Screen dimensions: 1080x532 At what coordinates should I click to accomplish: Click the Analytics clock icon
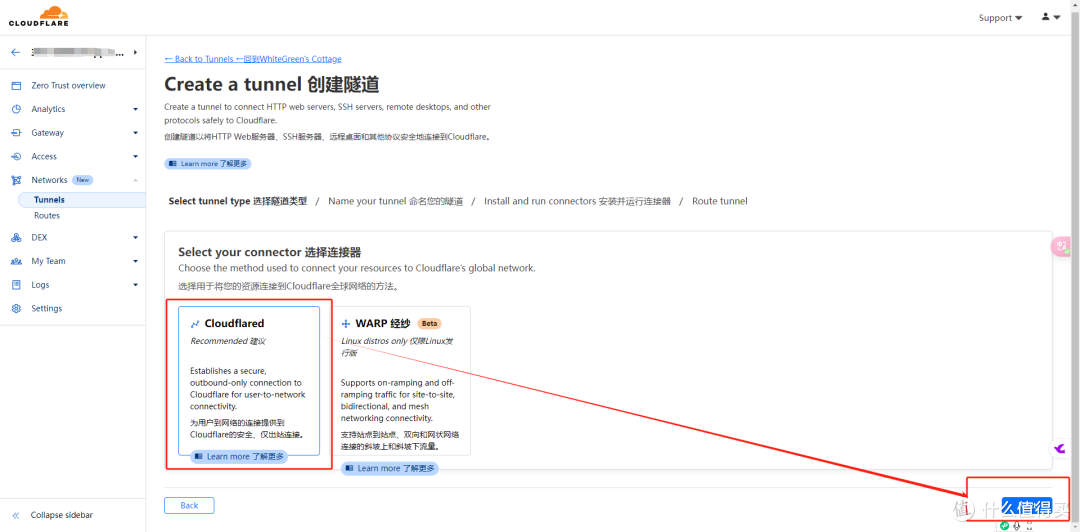pyautogui.click(x=17, y=109)
